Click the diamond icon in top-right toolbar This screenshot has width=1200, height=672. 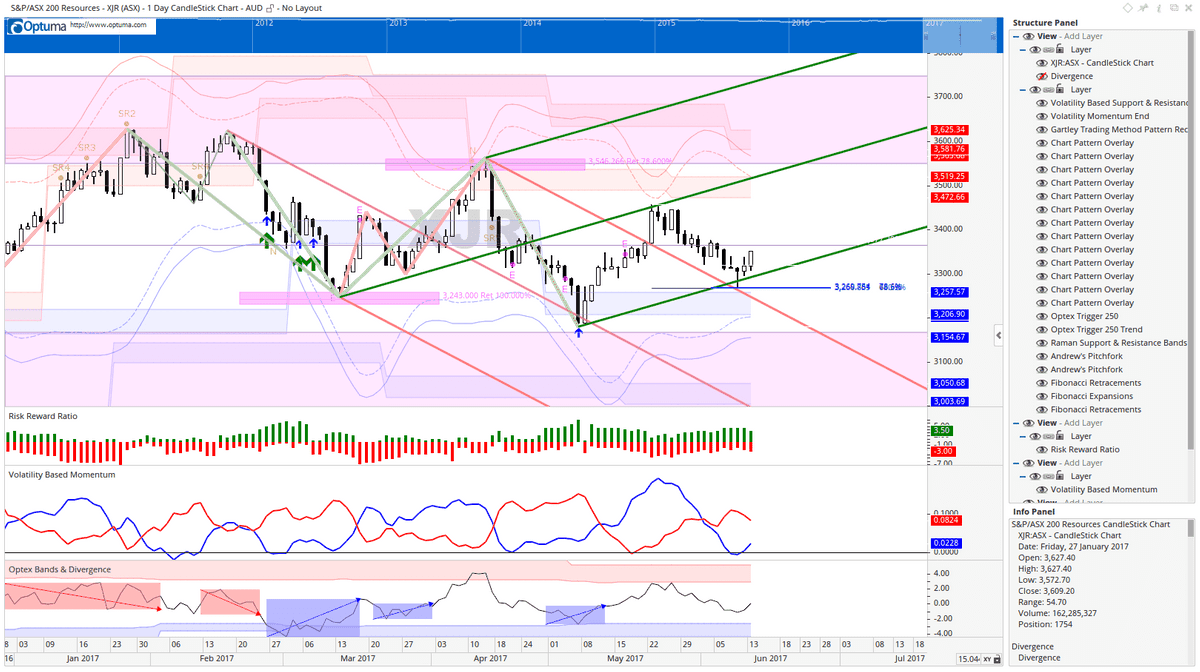(x=1128, y=7)
